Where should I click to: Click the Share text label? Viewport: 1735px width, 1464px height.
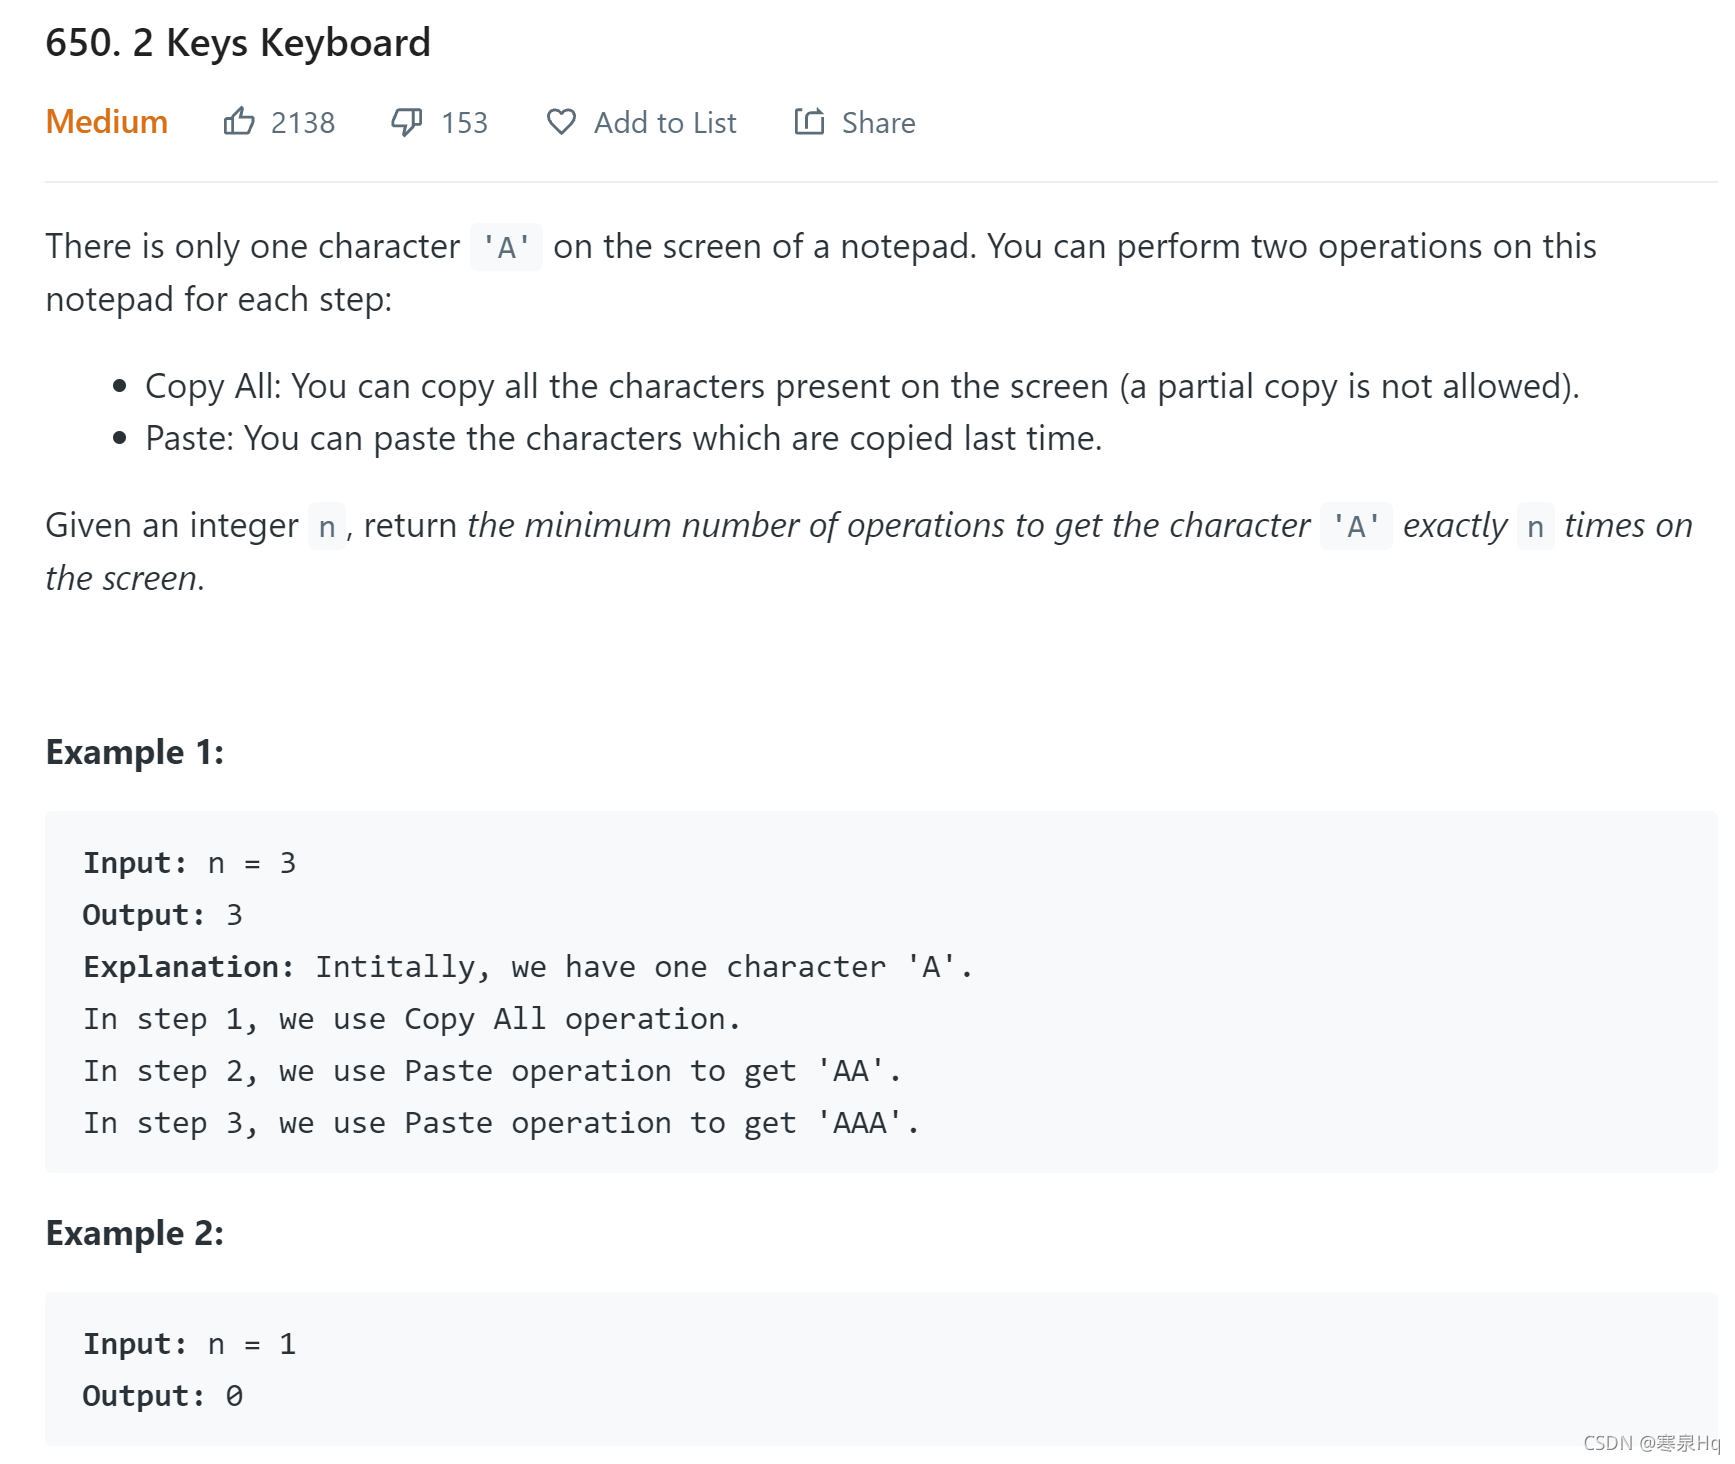[x=878, y=123]
